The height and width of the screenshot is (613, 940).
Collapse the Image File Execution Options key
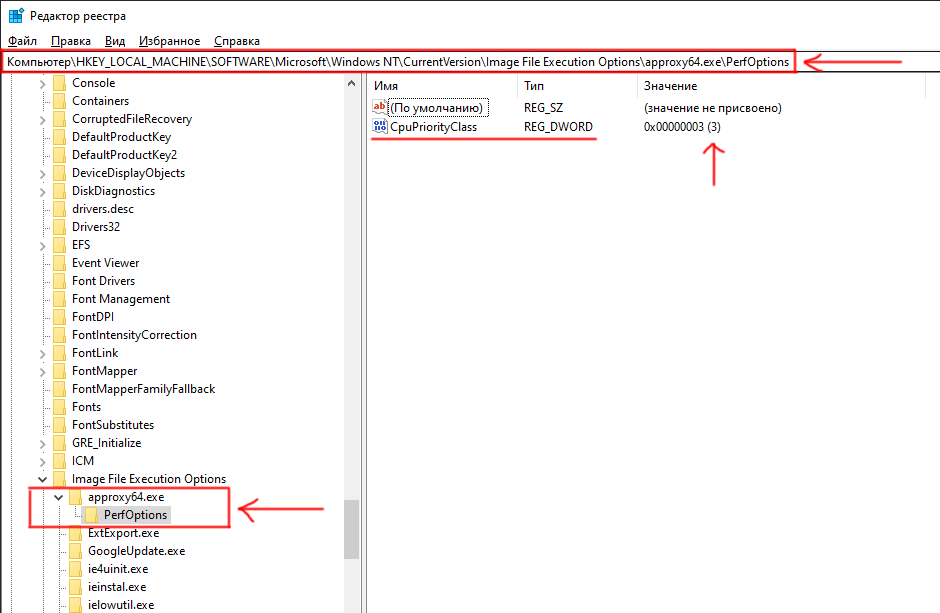tap(43, 479)
